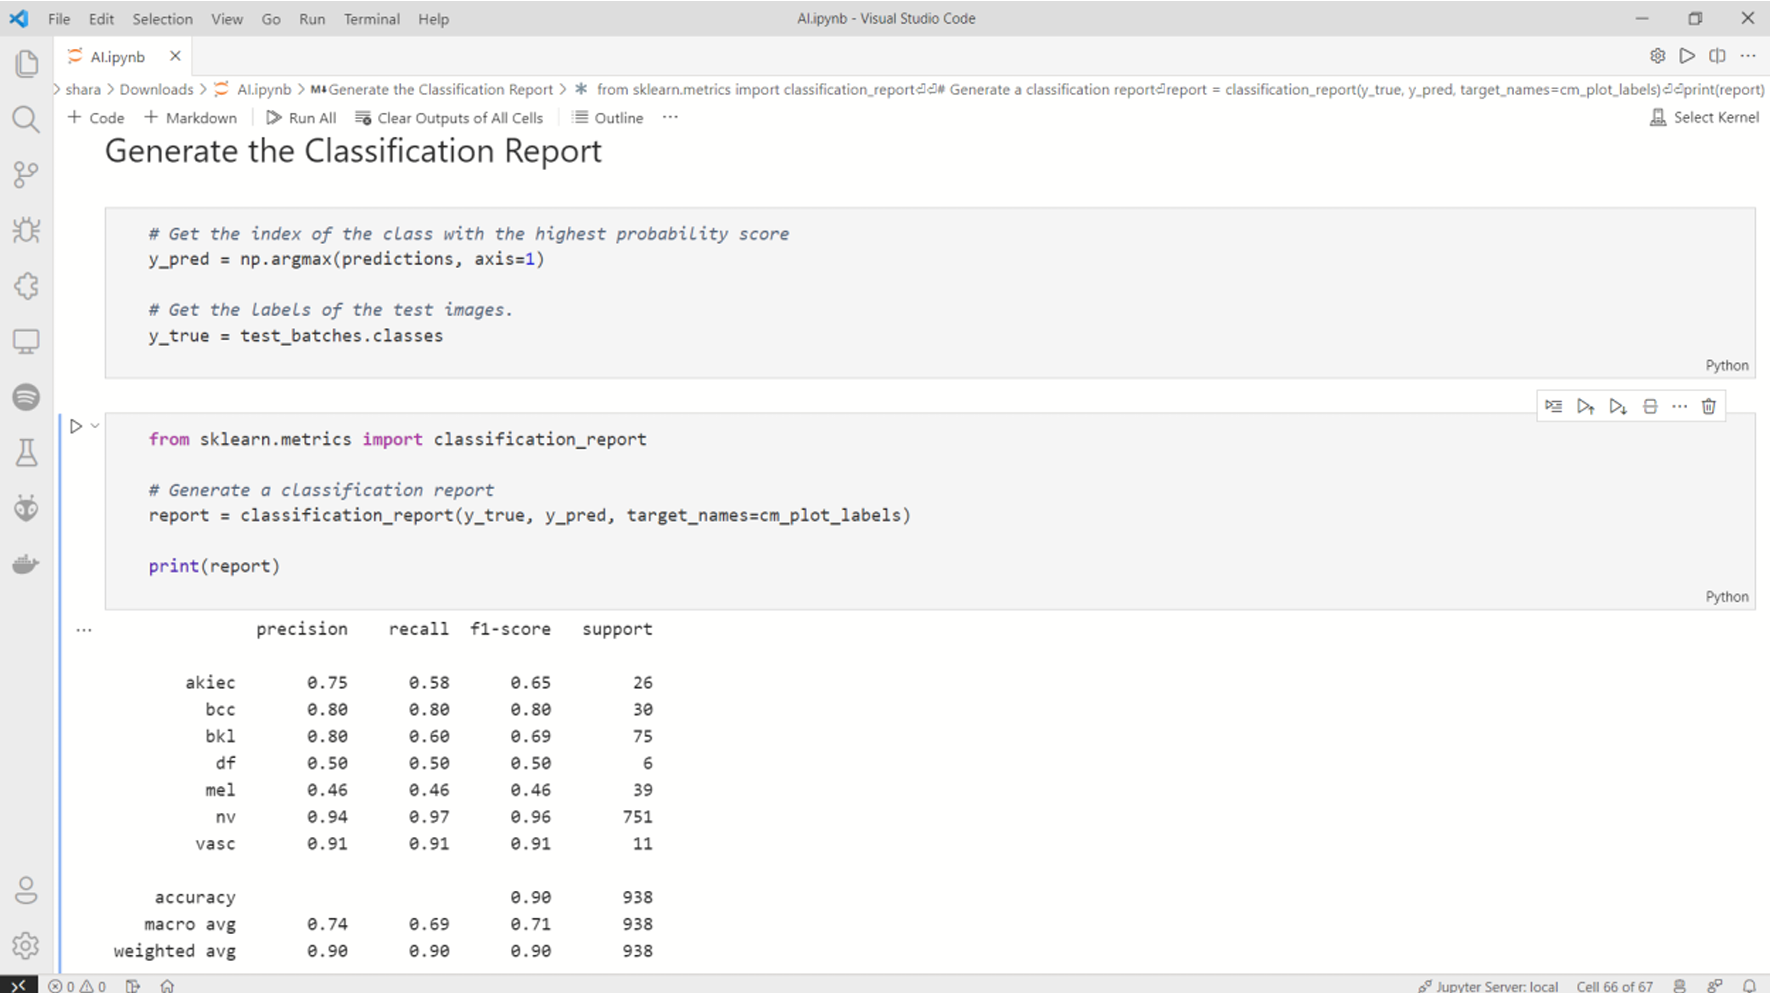The image size is (1770, 993).
Task: Open the Explorer view in activity bar
Action: pos(26,63)
